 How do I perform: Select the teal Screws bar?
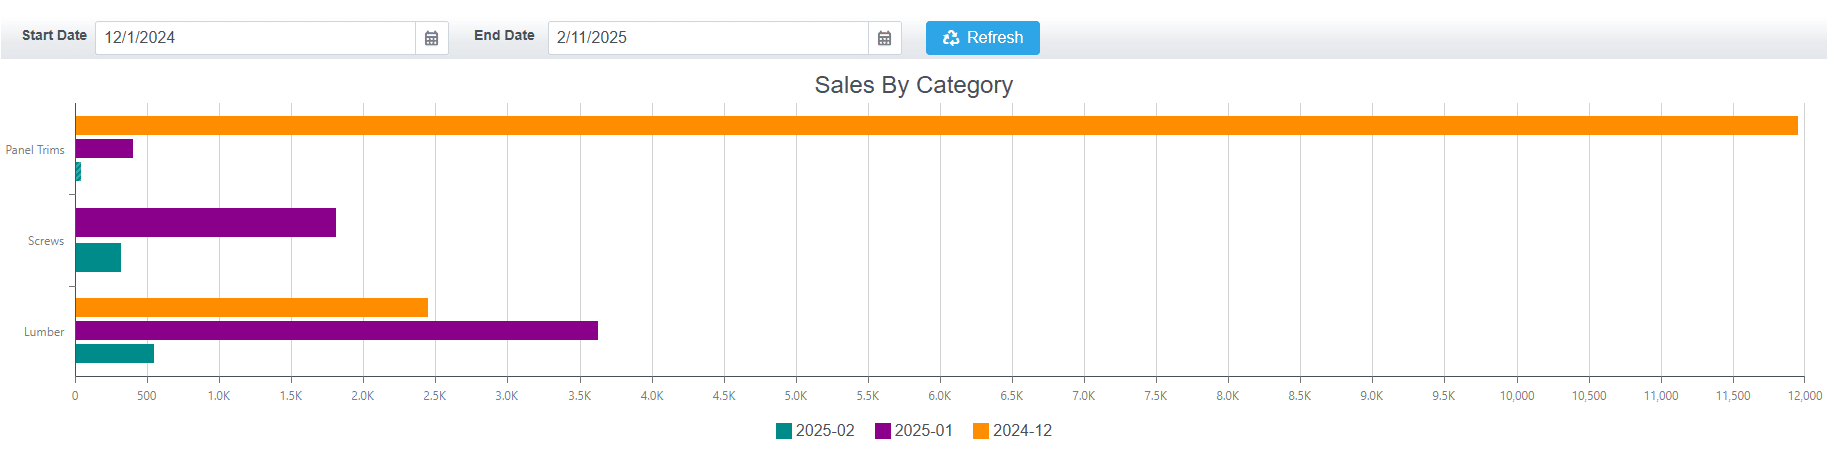coord(98,258)
